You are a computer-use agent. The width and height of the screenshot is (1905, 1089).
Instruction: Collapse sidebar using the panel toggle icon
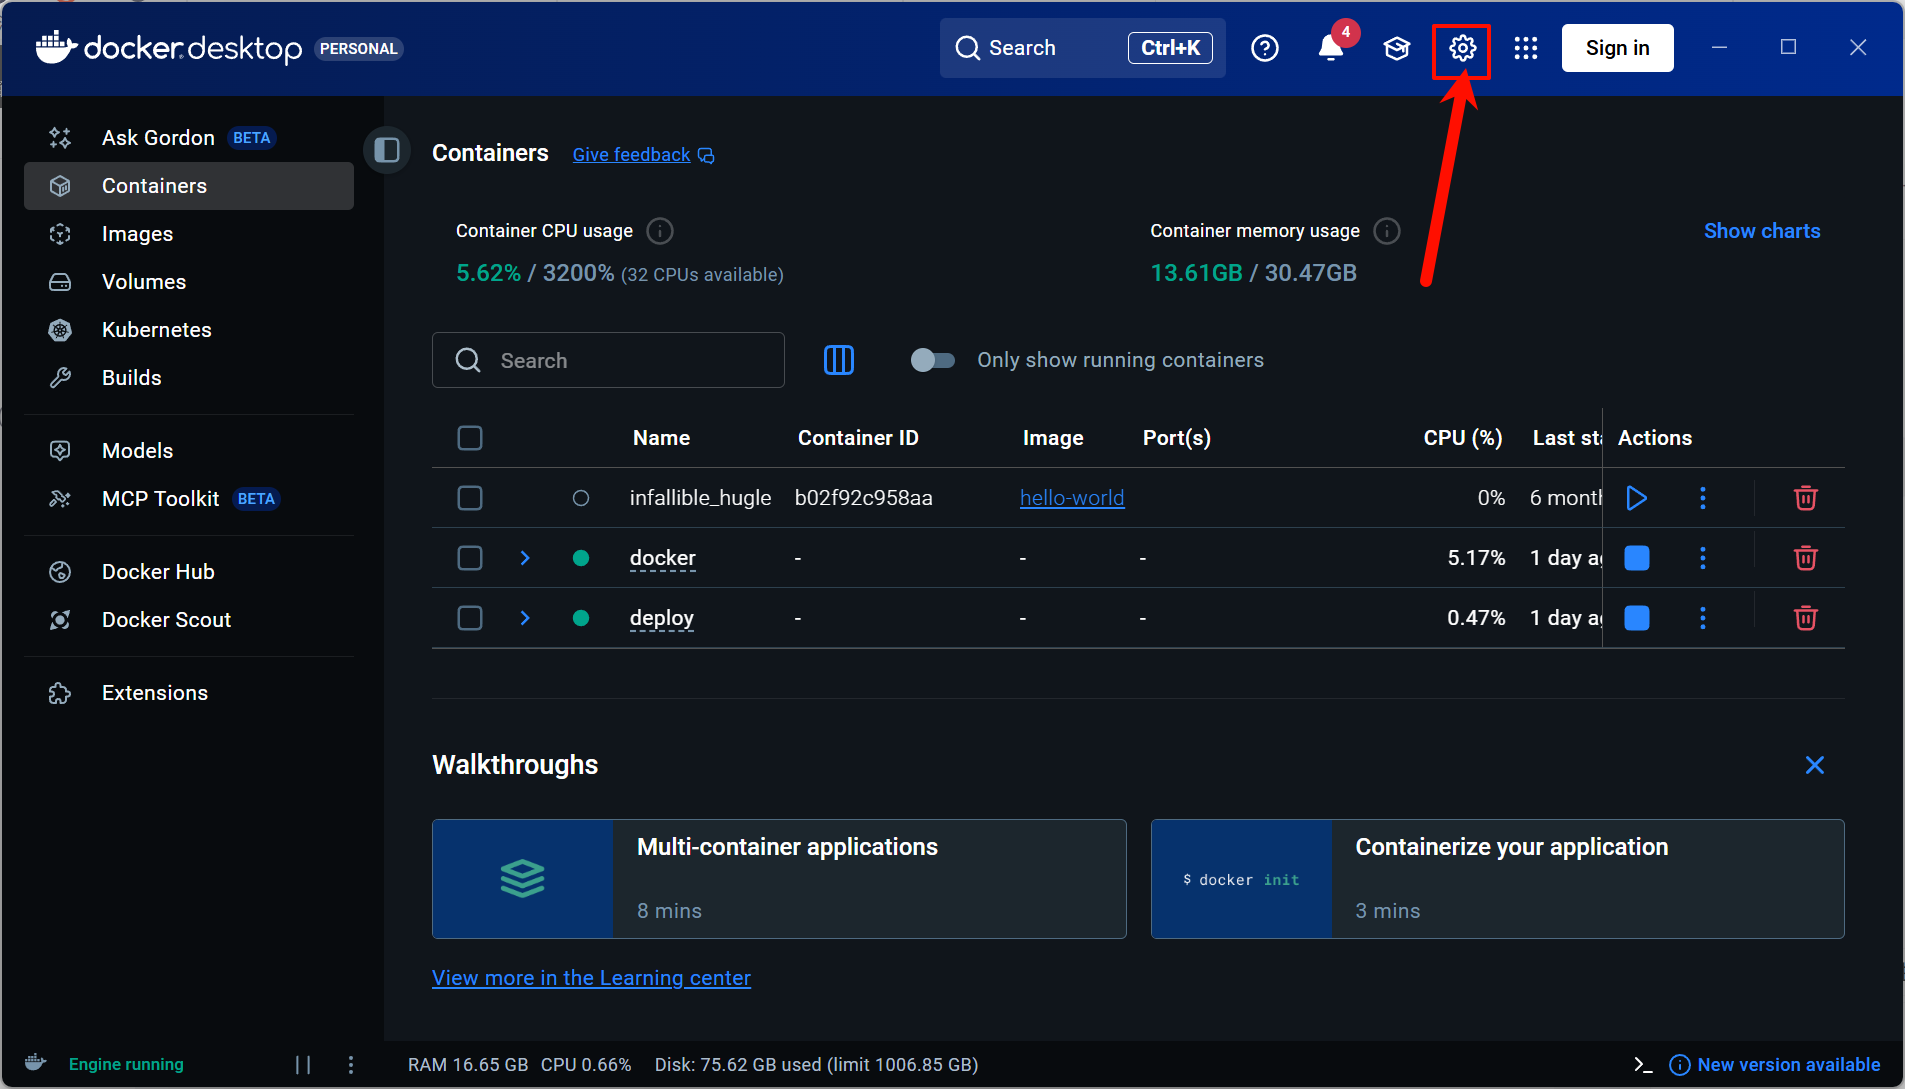pyautogui.click(x=387, y=151)
